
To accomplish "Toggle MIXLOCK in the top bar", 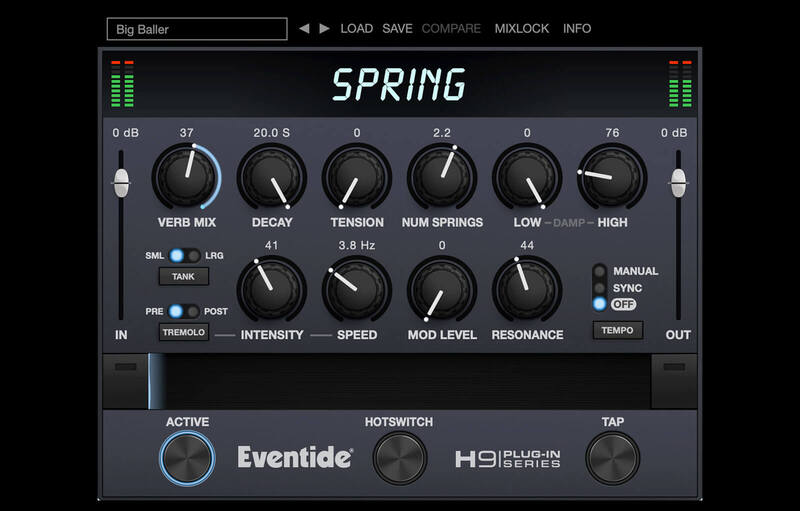I will pos(522,29).
